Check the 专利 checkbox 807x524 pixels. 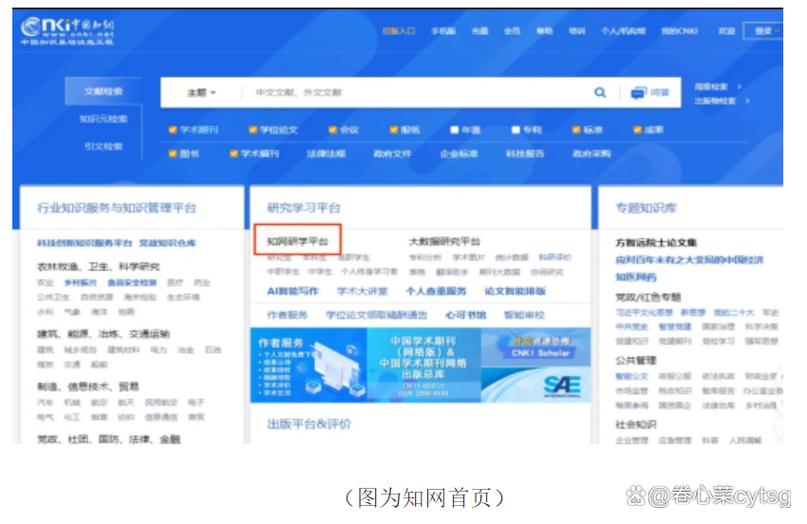[x=516, y=130]
